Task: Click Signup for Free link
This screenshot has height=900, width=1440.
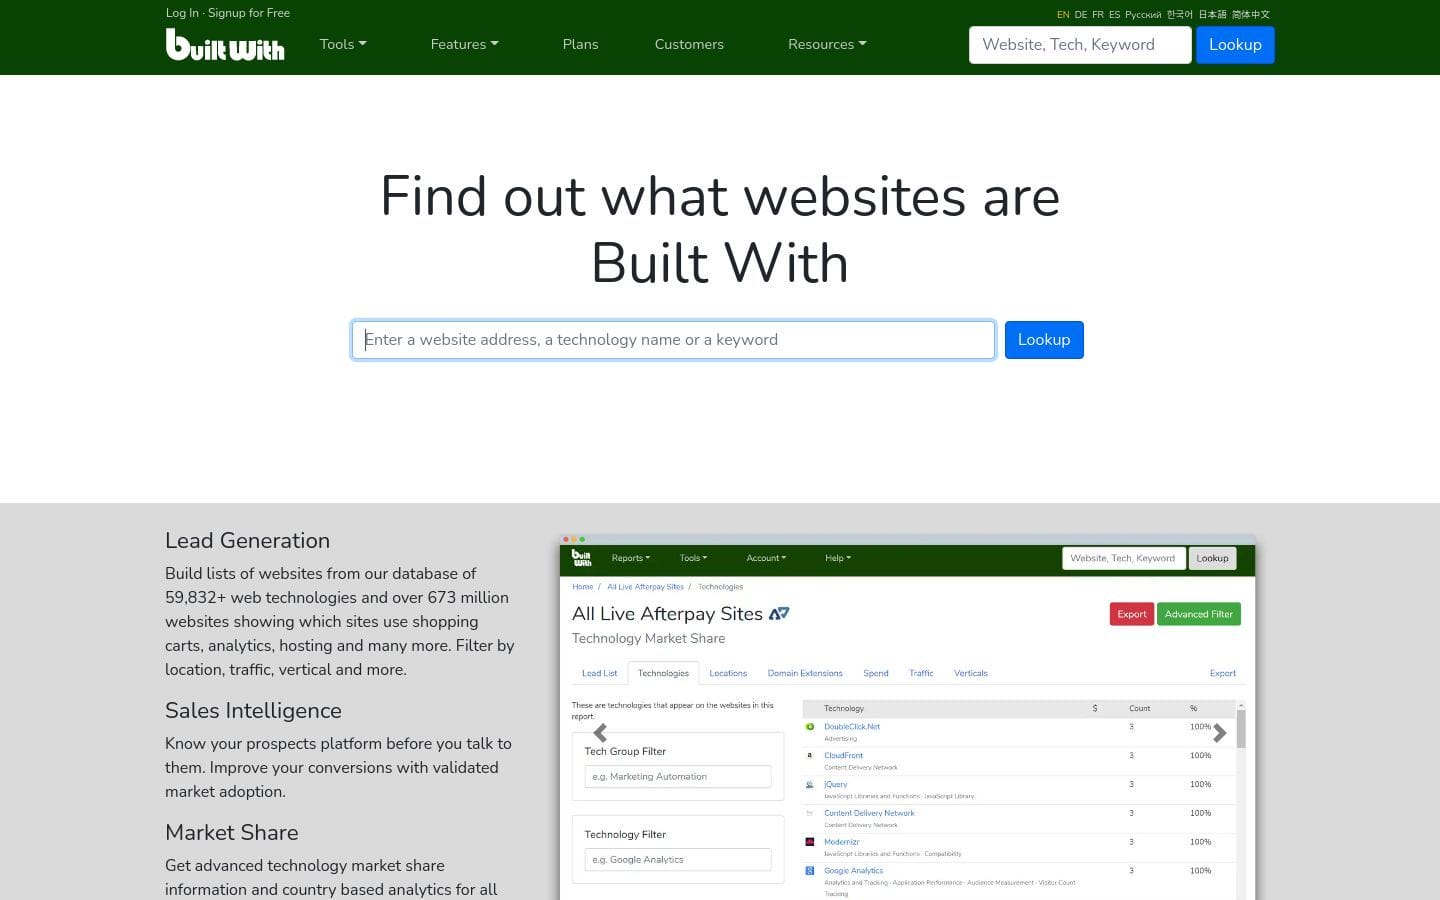Action: (249, 13)
